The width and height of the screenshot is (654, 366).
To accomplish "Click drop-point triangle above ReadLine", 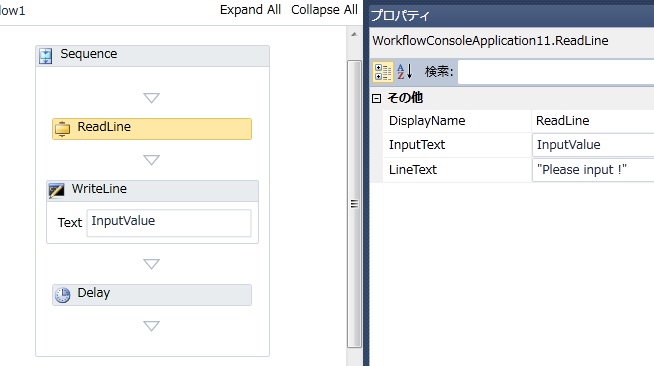I will click(x=151, y=98).
